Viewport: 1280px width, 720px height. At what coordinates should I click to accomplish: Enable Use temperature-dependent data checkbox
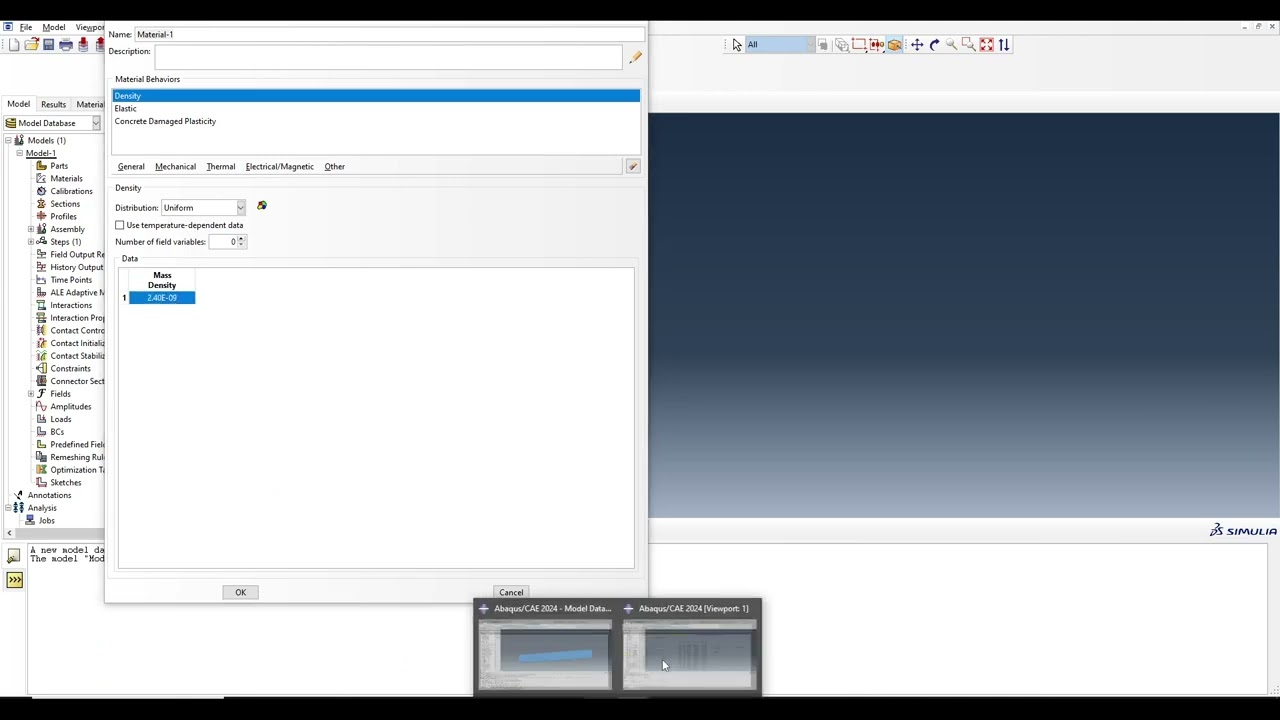point(120,225)
